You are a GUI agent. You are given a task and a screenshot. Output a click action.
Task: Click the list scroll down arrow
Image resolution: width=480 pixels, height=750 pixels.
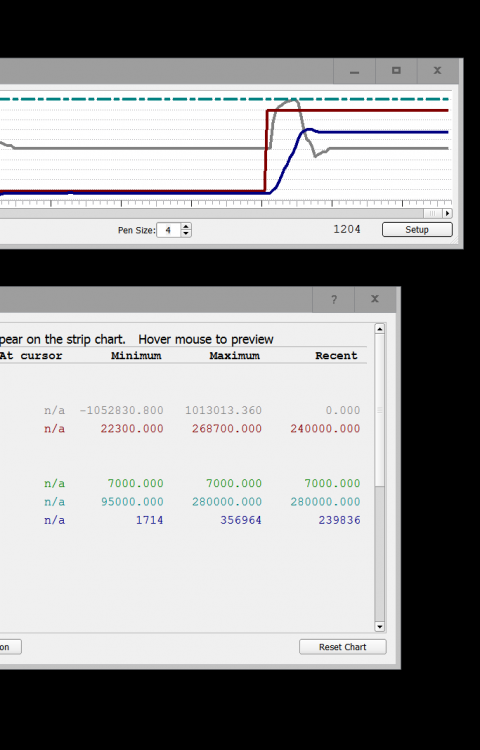coord(380,626)
